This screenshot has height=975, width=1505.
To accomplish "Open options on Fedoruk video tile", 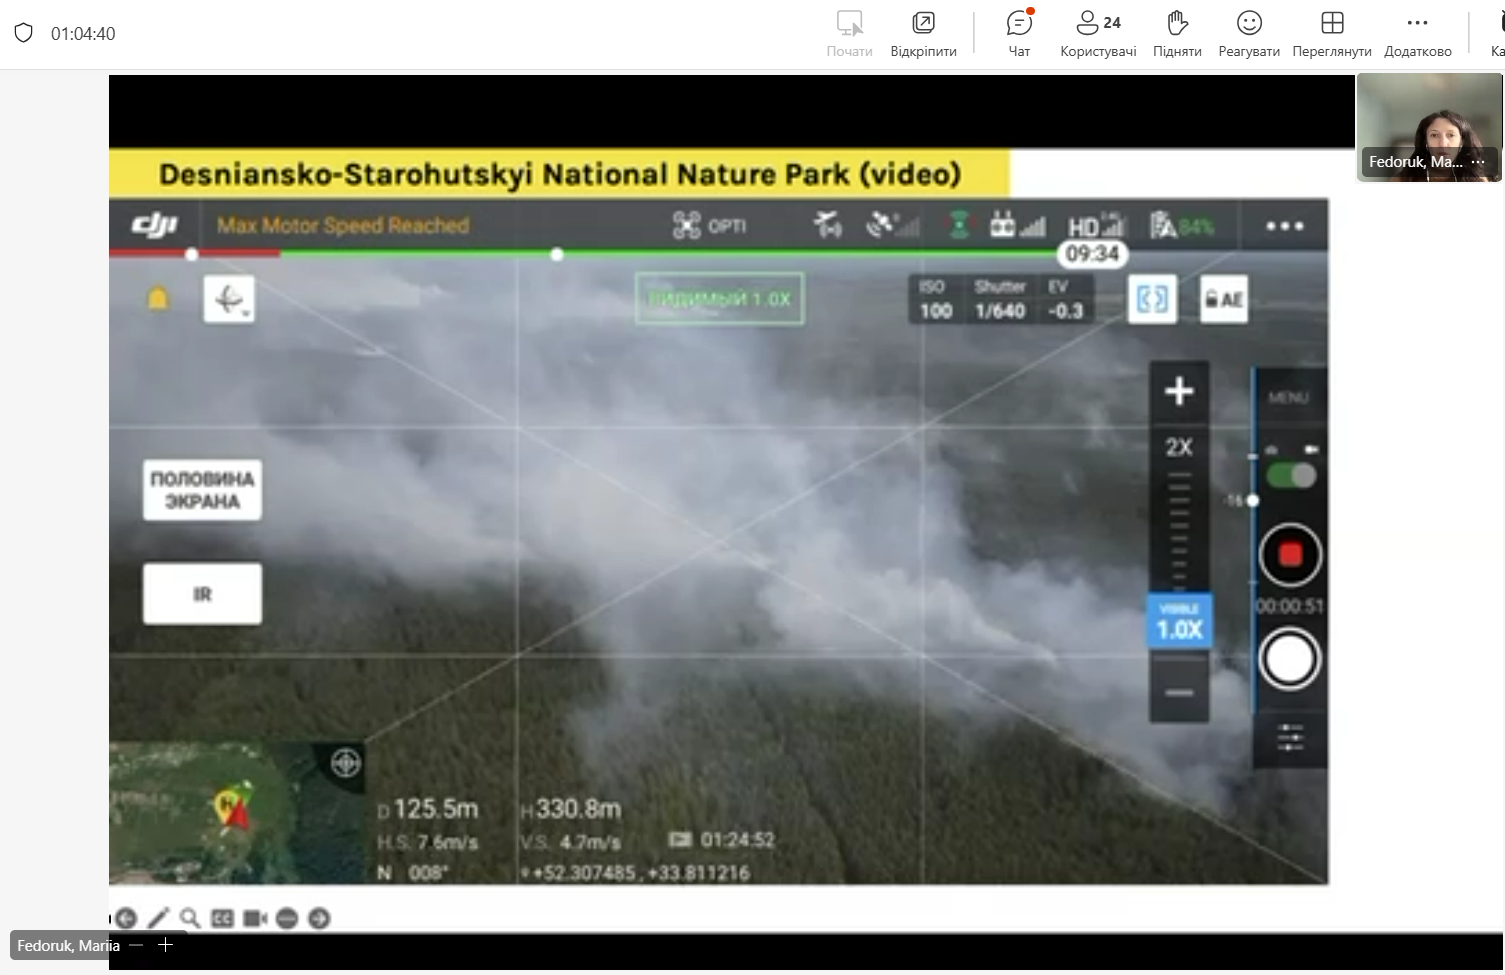I will (x=1479, y=162).
